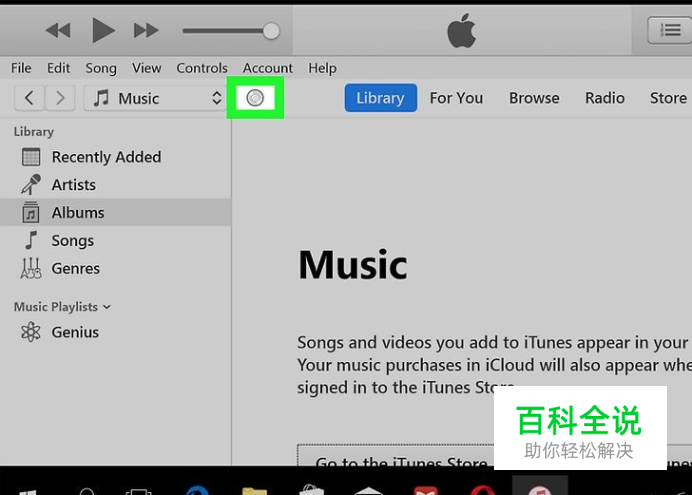Skip ahead with the fast-forward button
This screenshot has height=495, width=692.
(146, 30)
